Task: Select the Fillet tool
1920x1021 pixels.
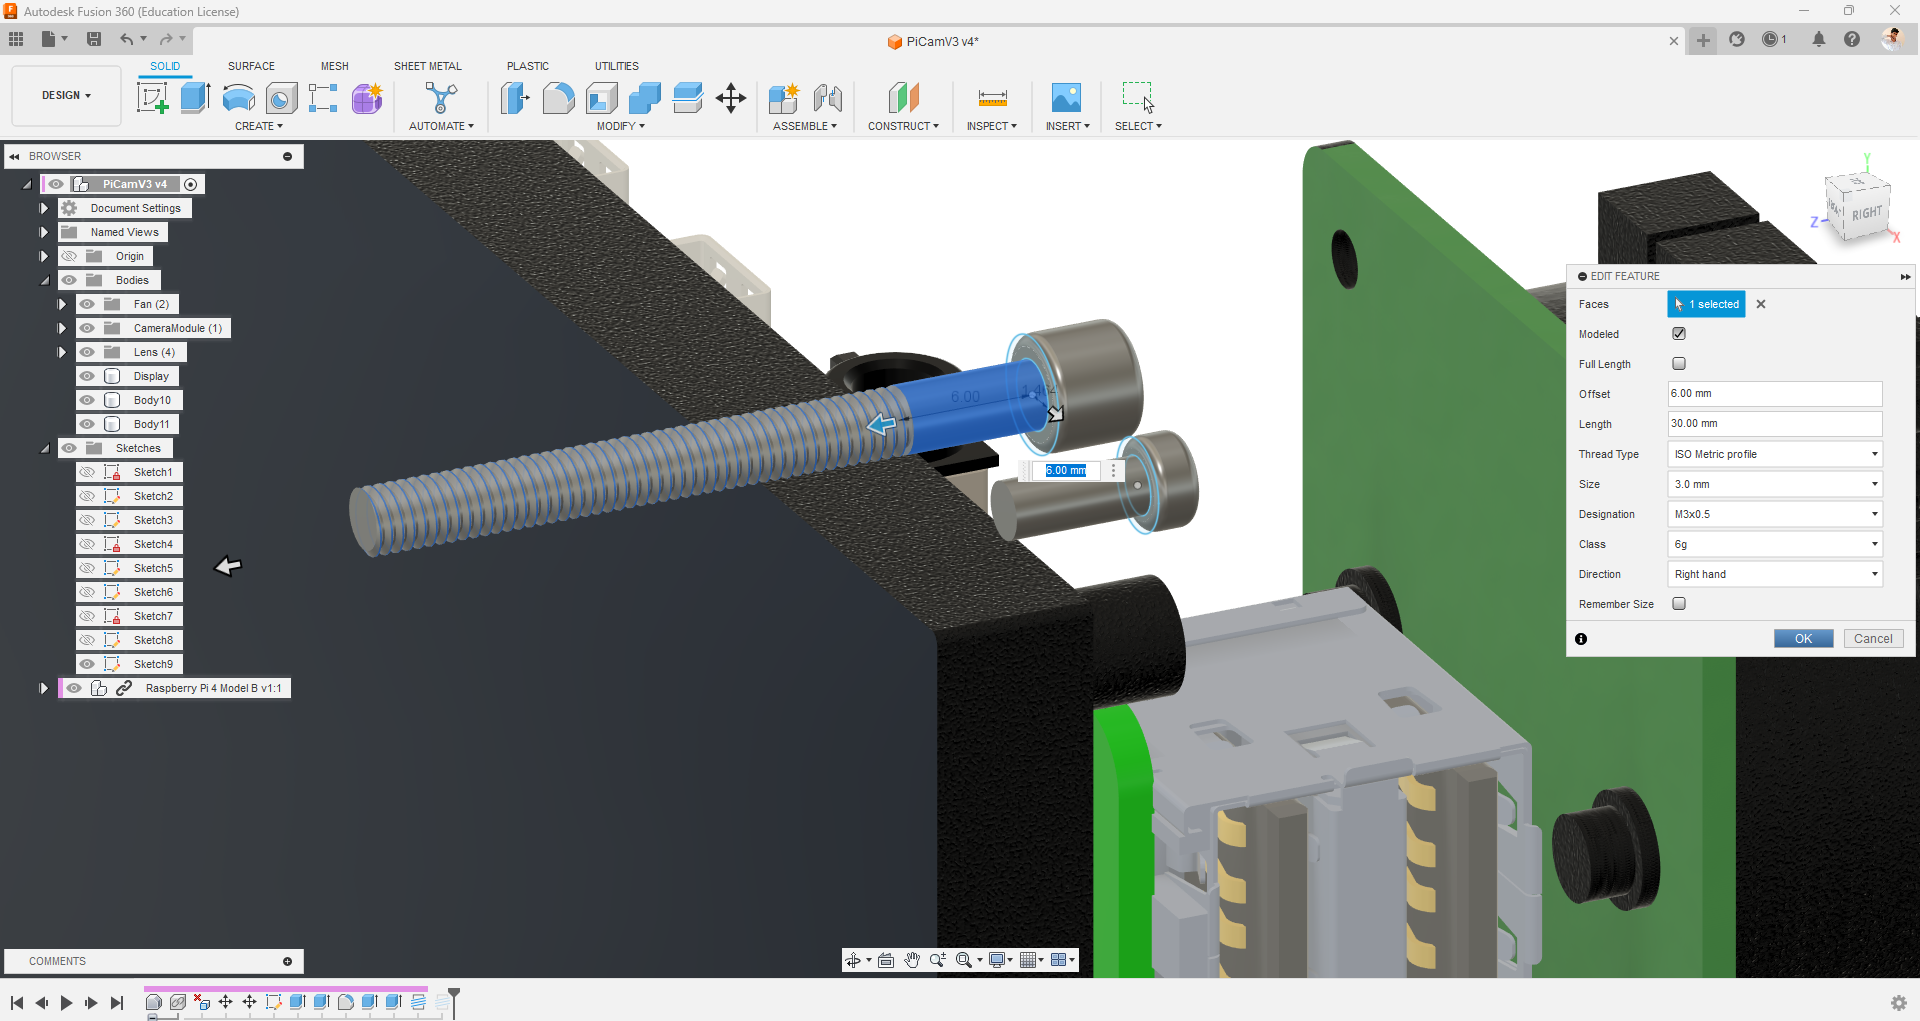Action: point(558,98)
